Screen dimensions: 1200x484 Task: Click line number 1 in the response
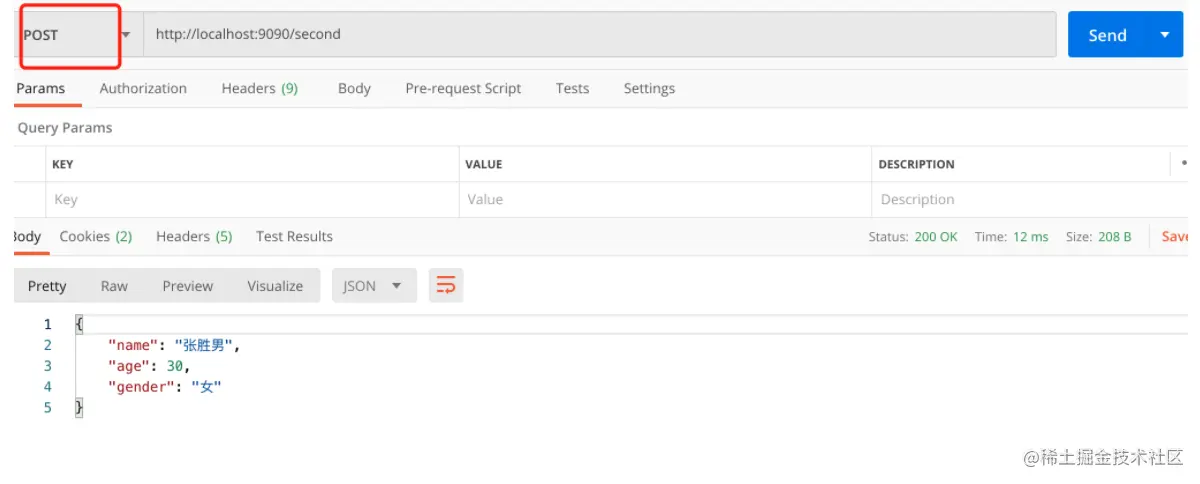(x=47, y=325)
